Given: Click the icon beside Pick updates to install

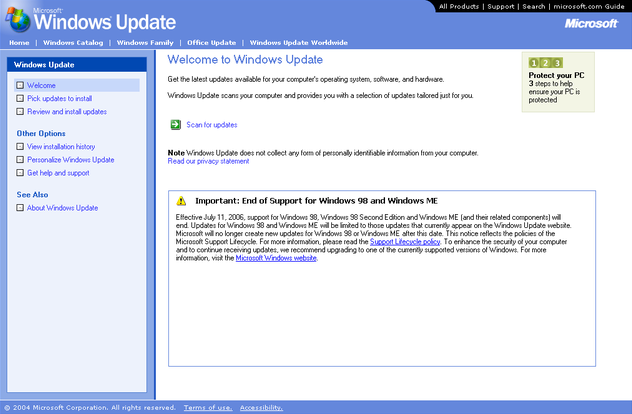Looking at the screenshot, I should pyautogui.click(x=20, y=99).
